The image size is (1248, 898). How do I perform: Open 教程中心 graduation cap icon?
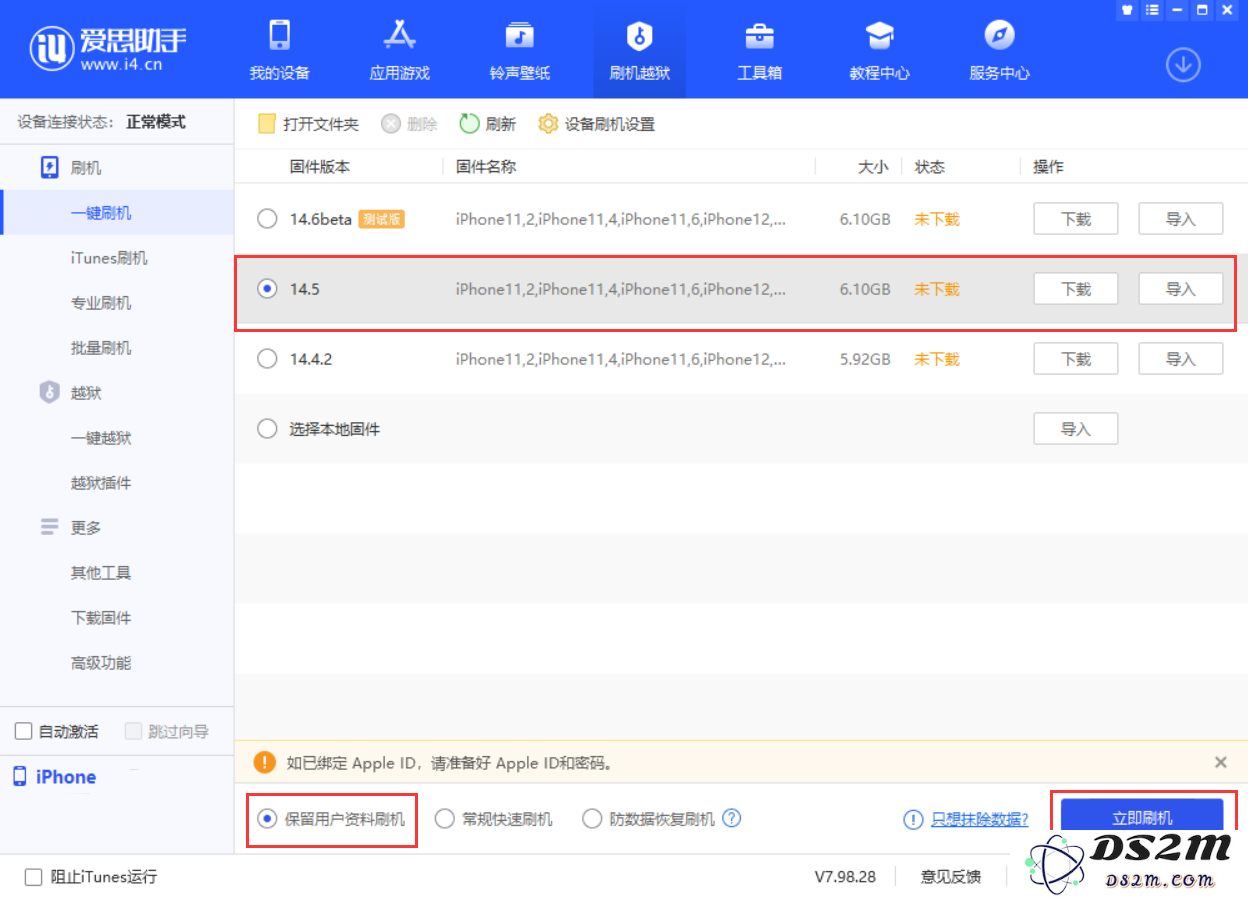click(879, 36)
